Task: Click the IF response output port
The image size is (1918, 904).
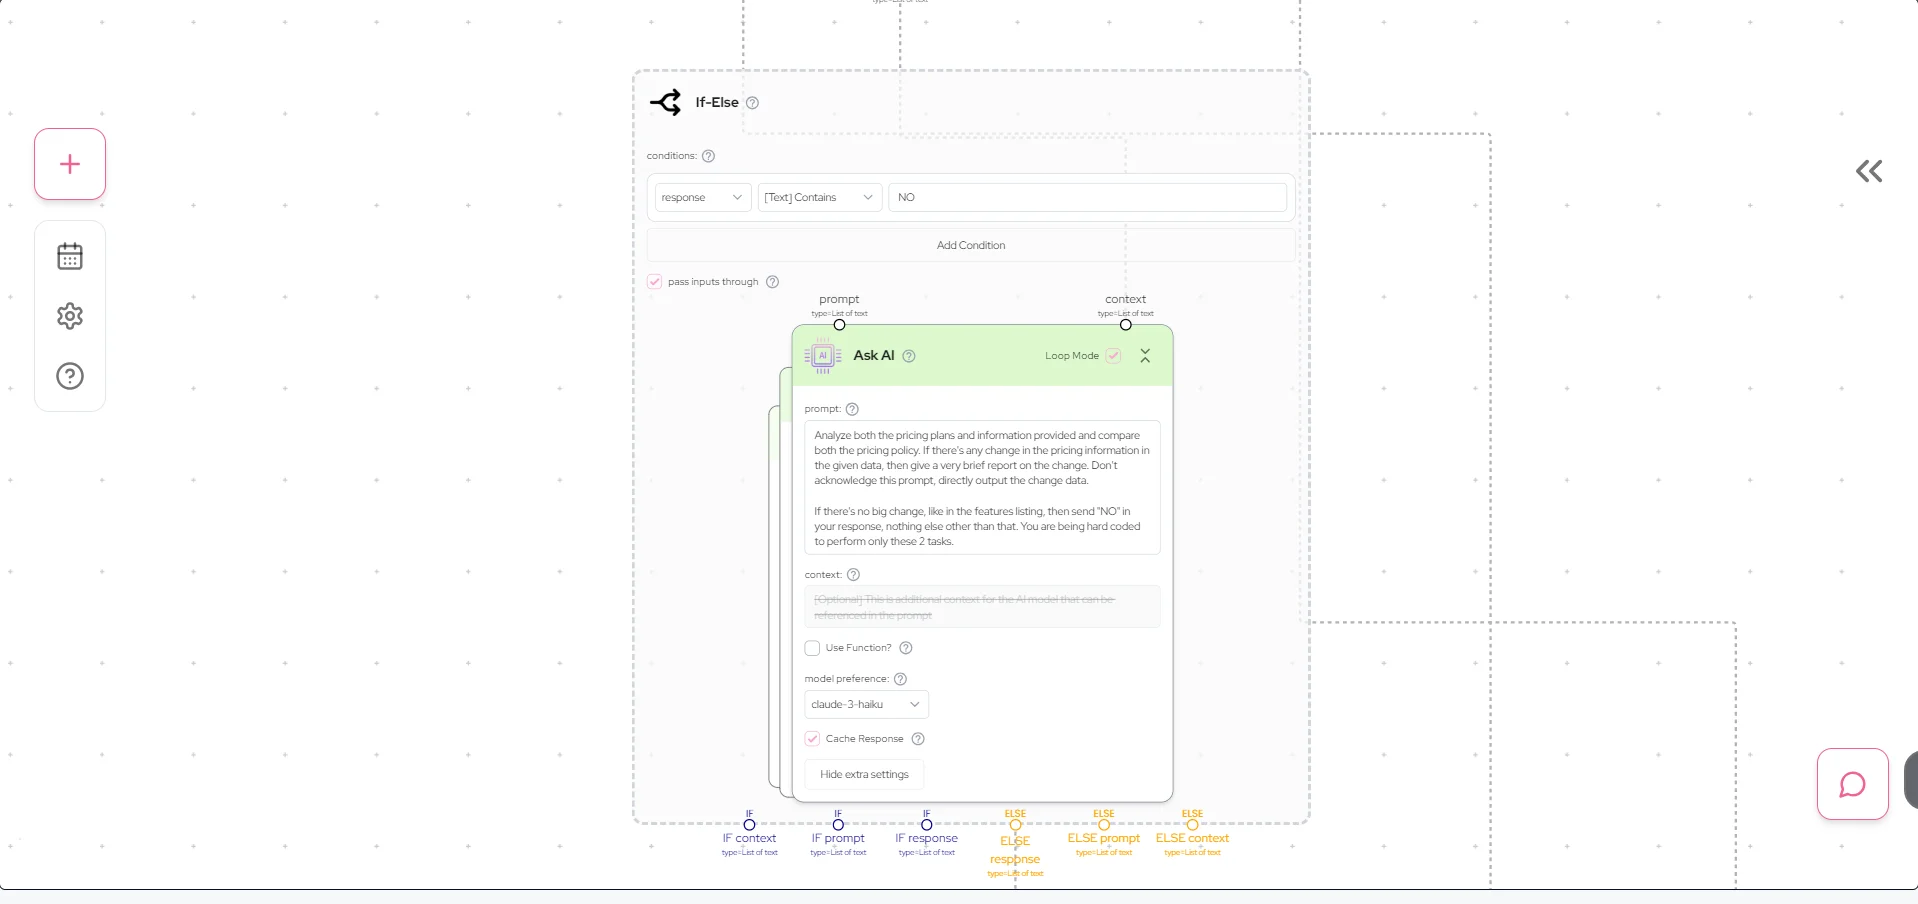Action: (x=926, y=825)
